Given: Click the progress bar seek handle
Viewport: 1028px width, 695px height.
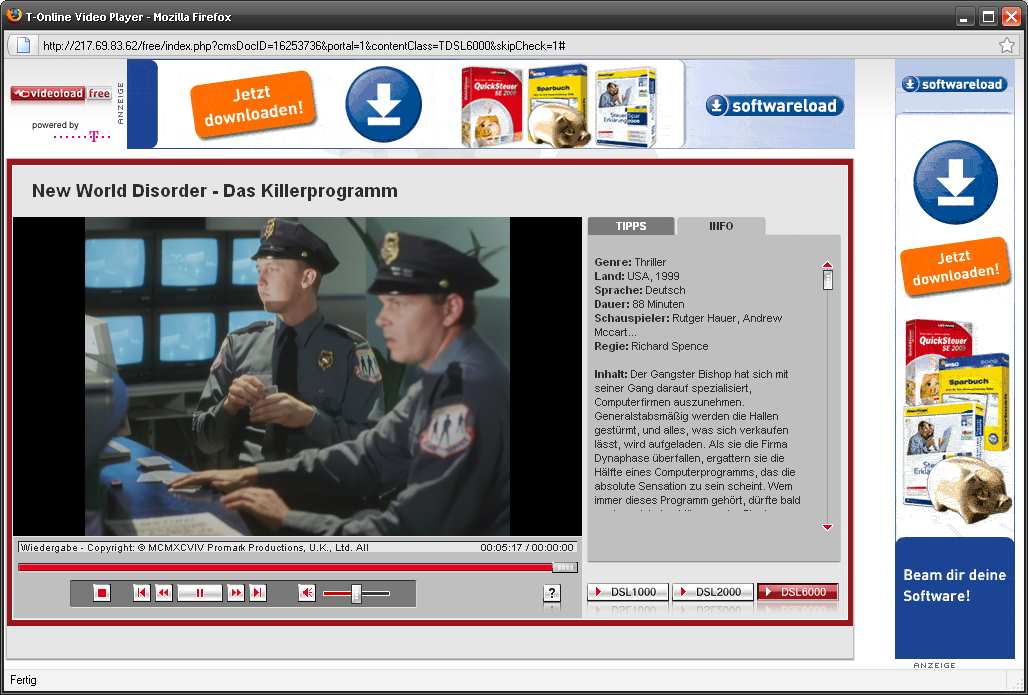Looking at the screenshot, I should 565,567.
